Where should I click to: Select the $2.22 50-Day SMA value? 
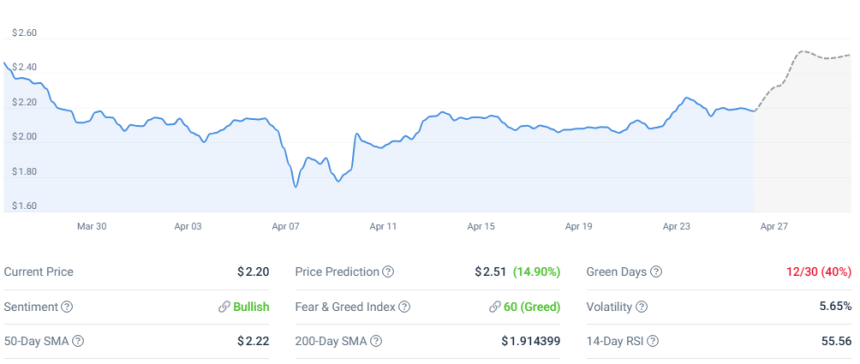pos(253,341)
